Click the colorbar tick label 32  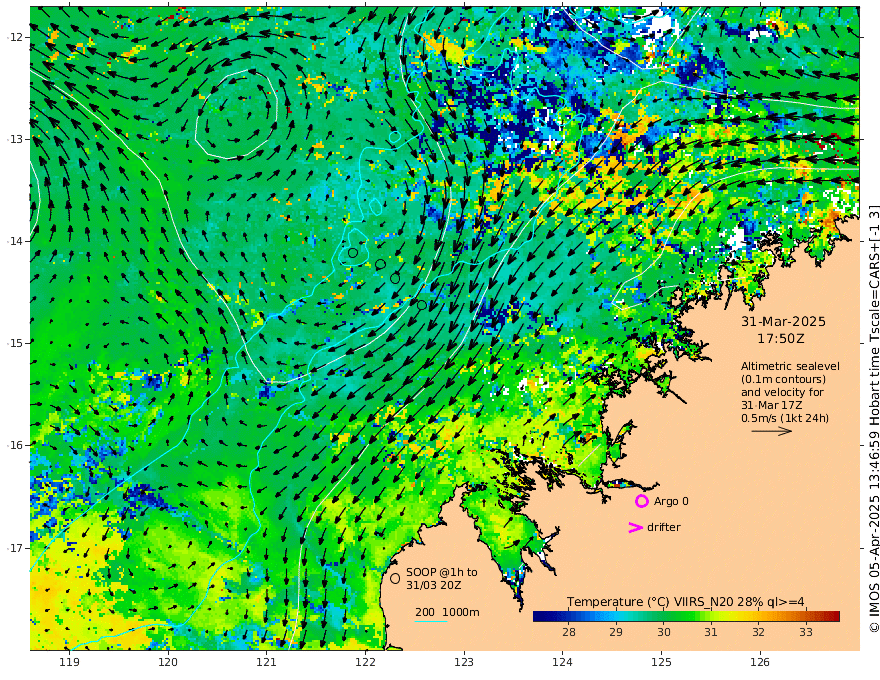pos(758,632)
